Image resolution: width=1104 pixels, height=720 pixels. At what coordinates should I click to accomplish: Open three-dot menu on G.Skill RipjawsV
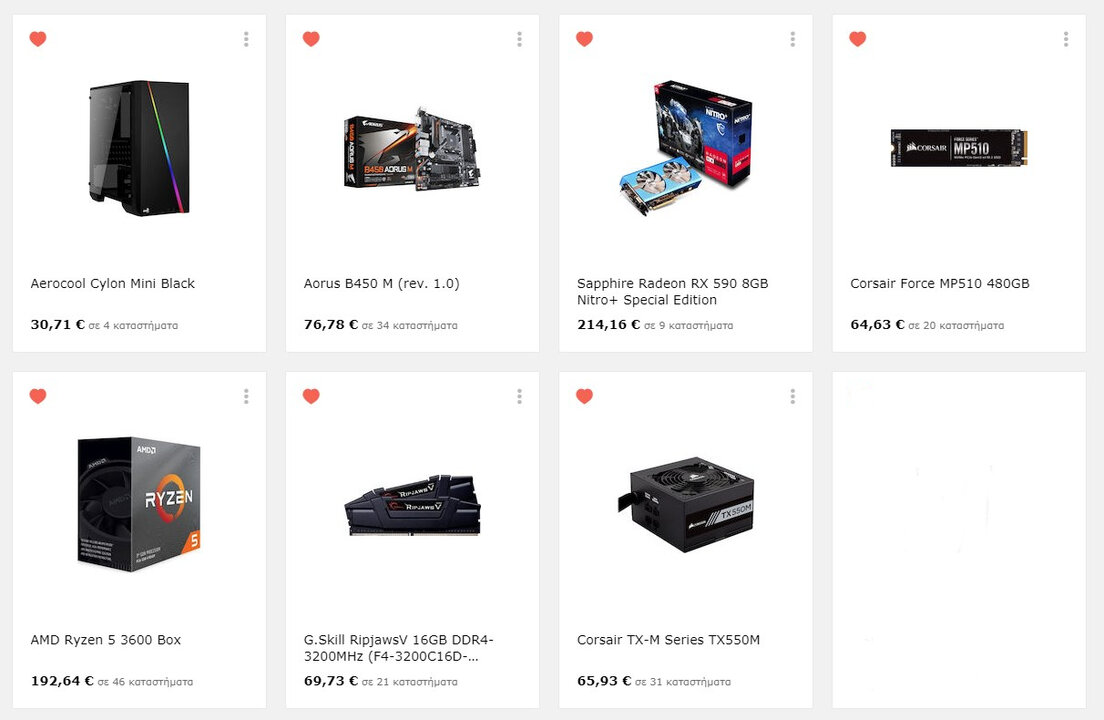[520, 397]
